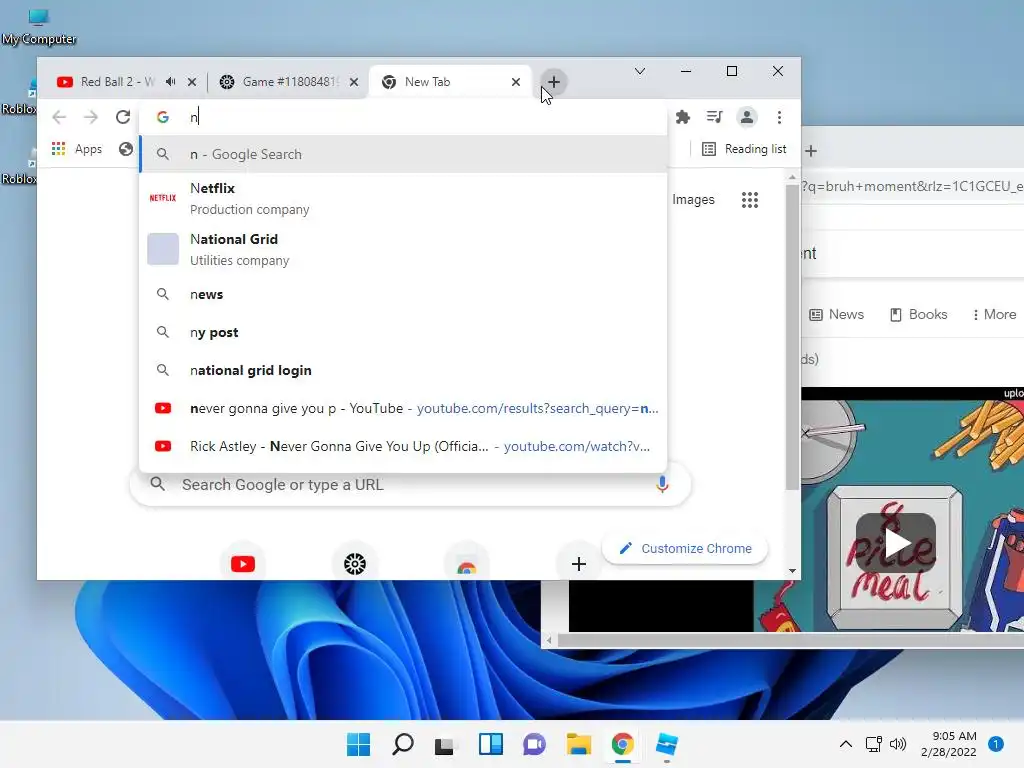Open the game wheel shortcut tile
This screenshot has width=1024, height=768.
coord(355,564)
